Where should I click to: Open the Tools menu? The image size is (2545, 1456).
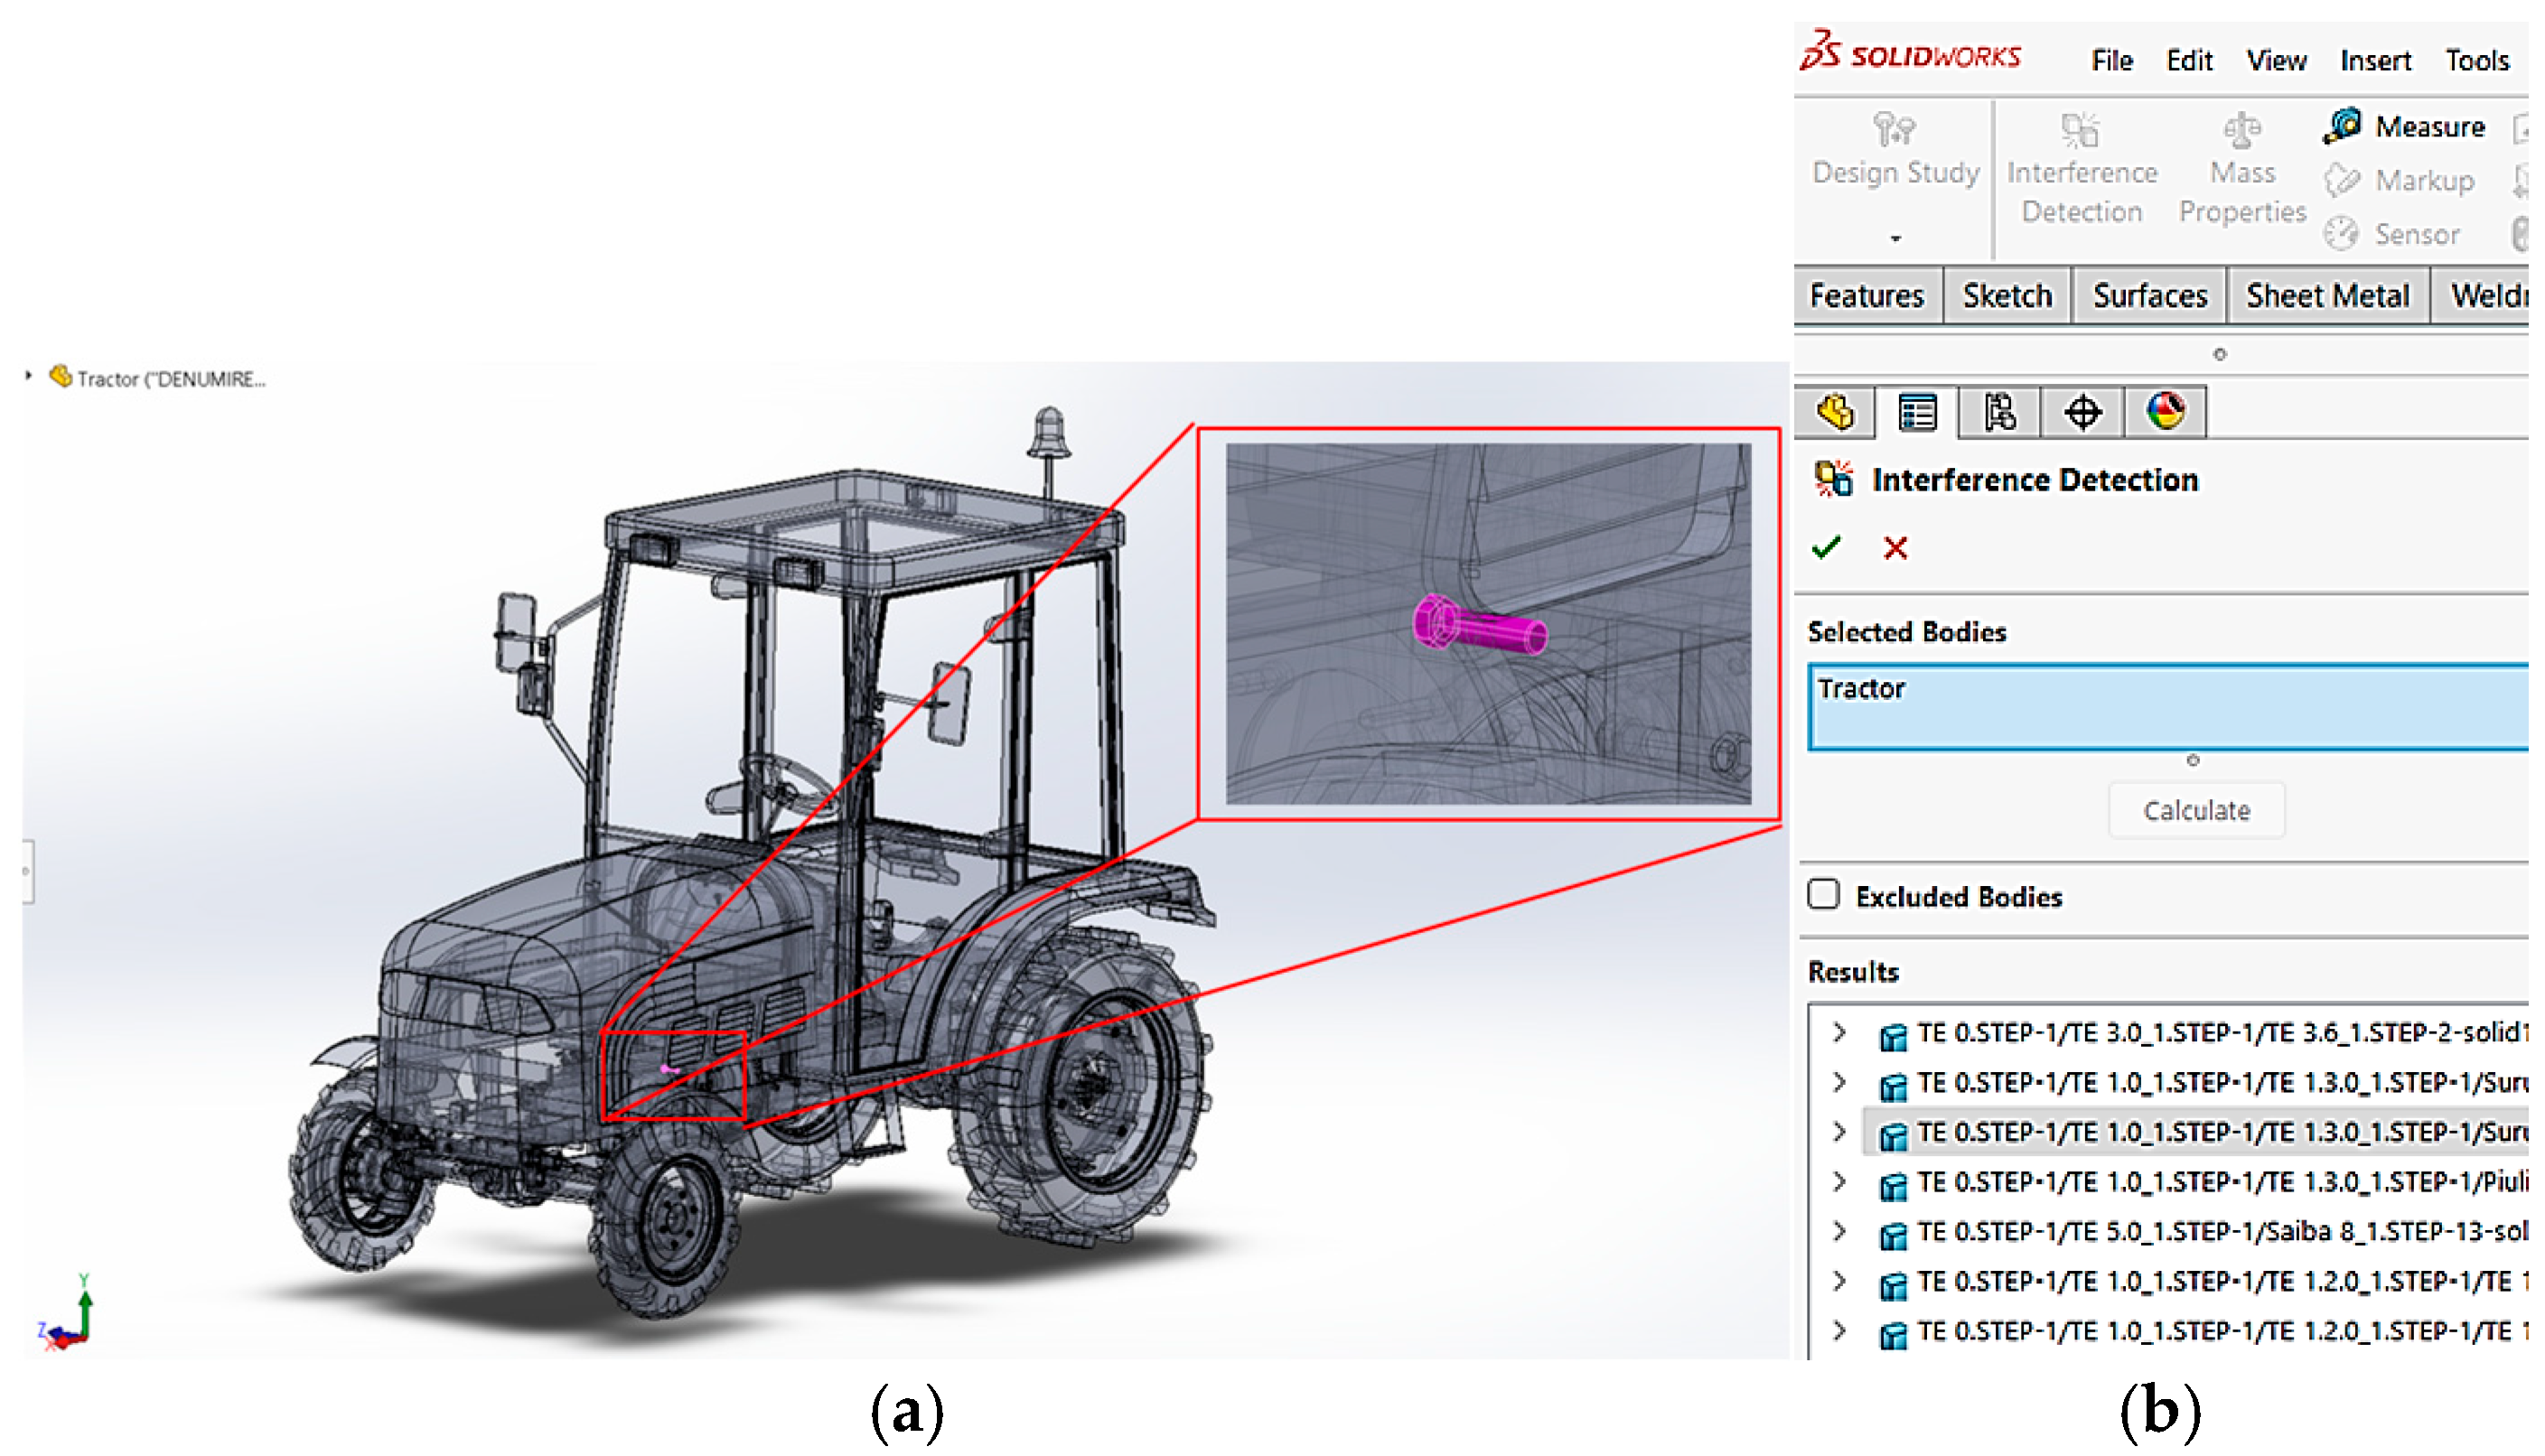click(2477, 61)
